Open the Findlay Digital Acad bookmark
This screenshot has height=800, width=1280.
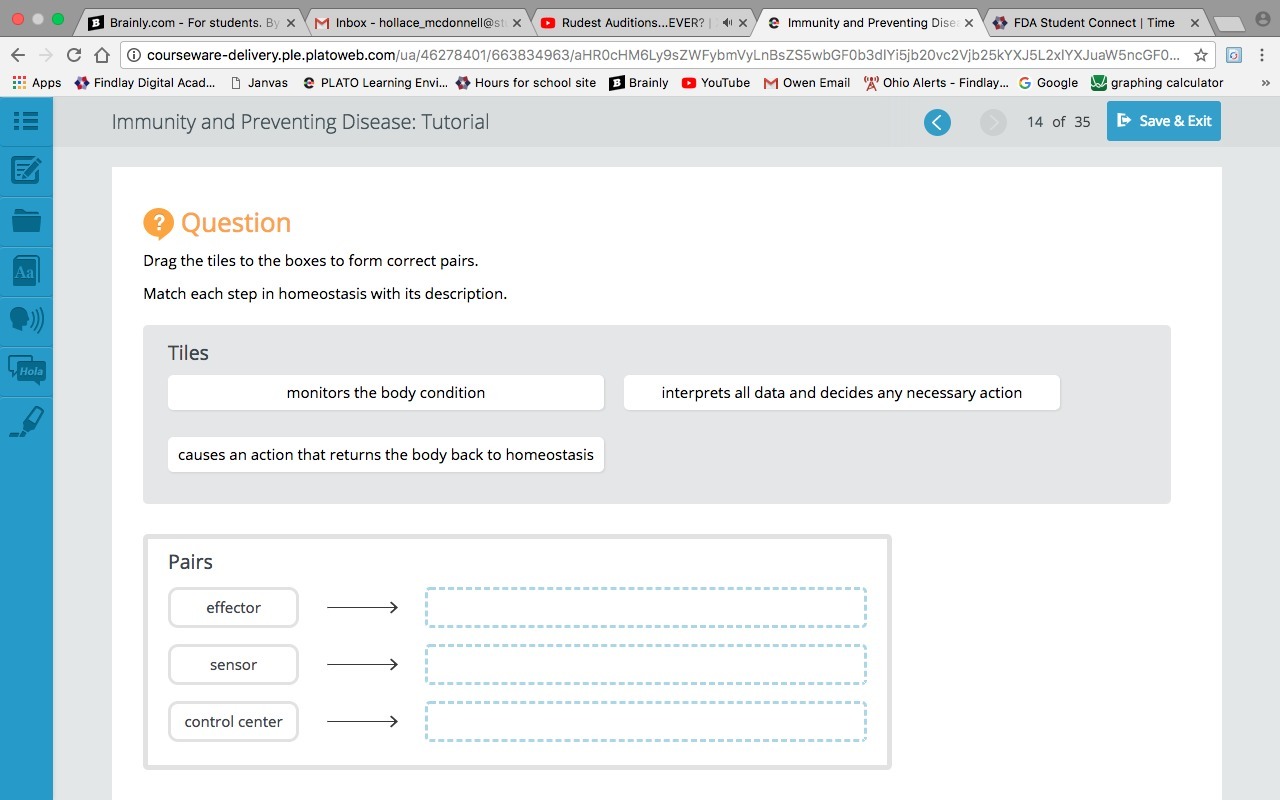145,83
